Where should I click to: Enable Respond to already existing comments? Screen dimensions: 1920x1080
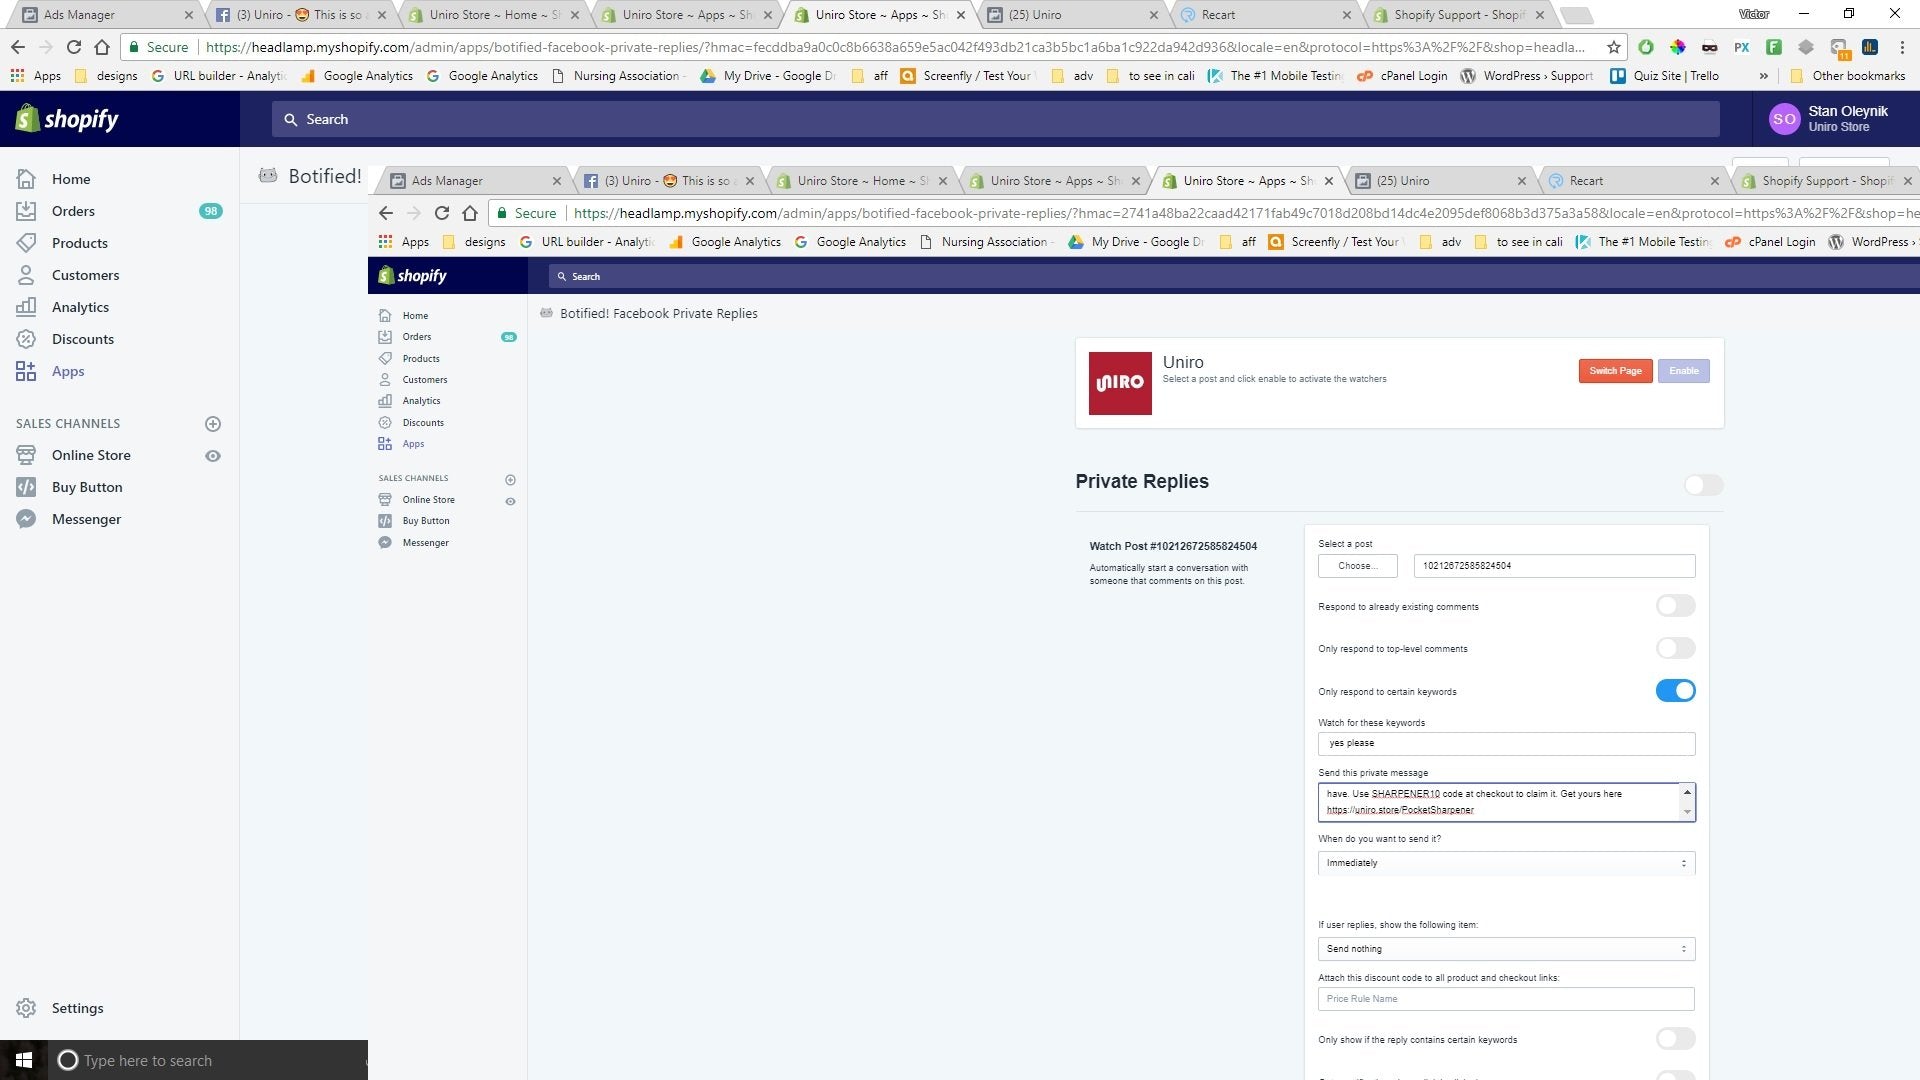click(1675, 606)
